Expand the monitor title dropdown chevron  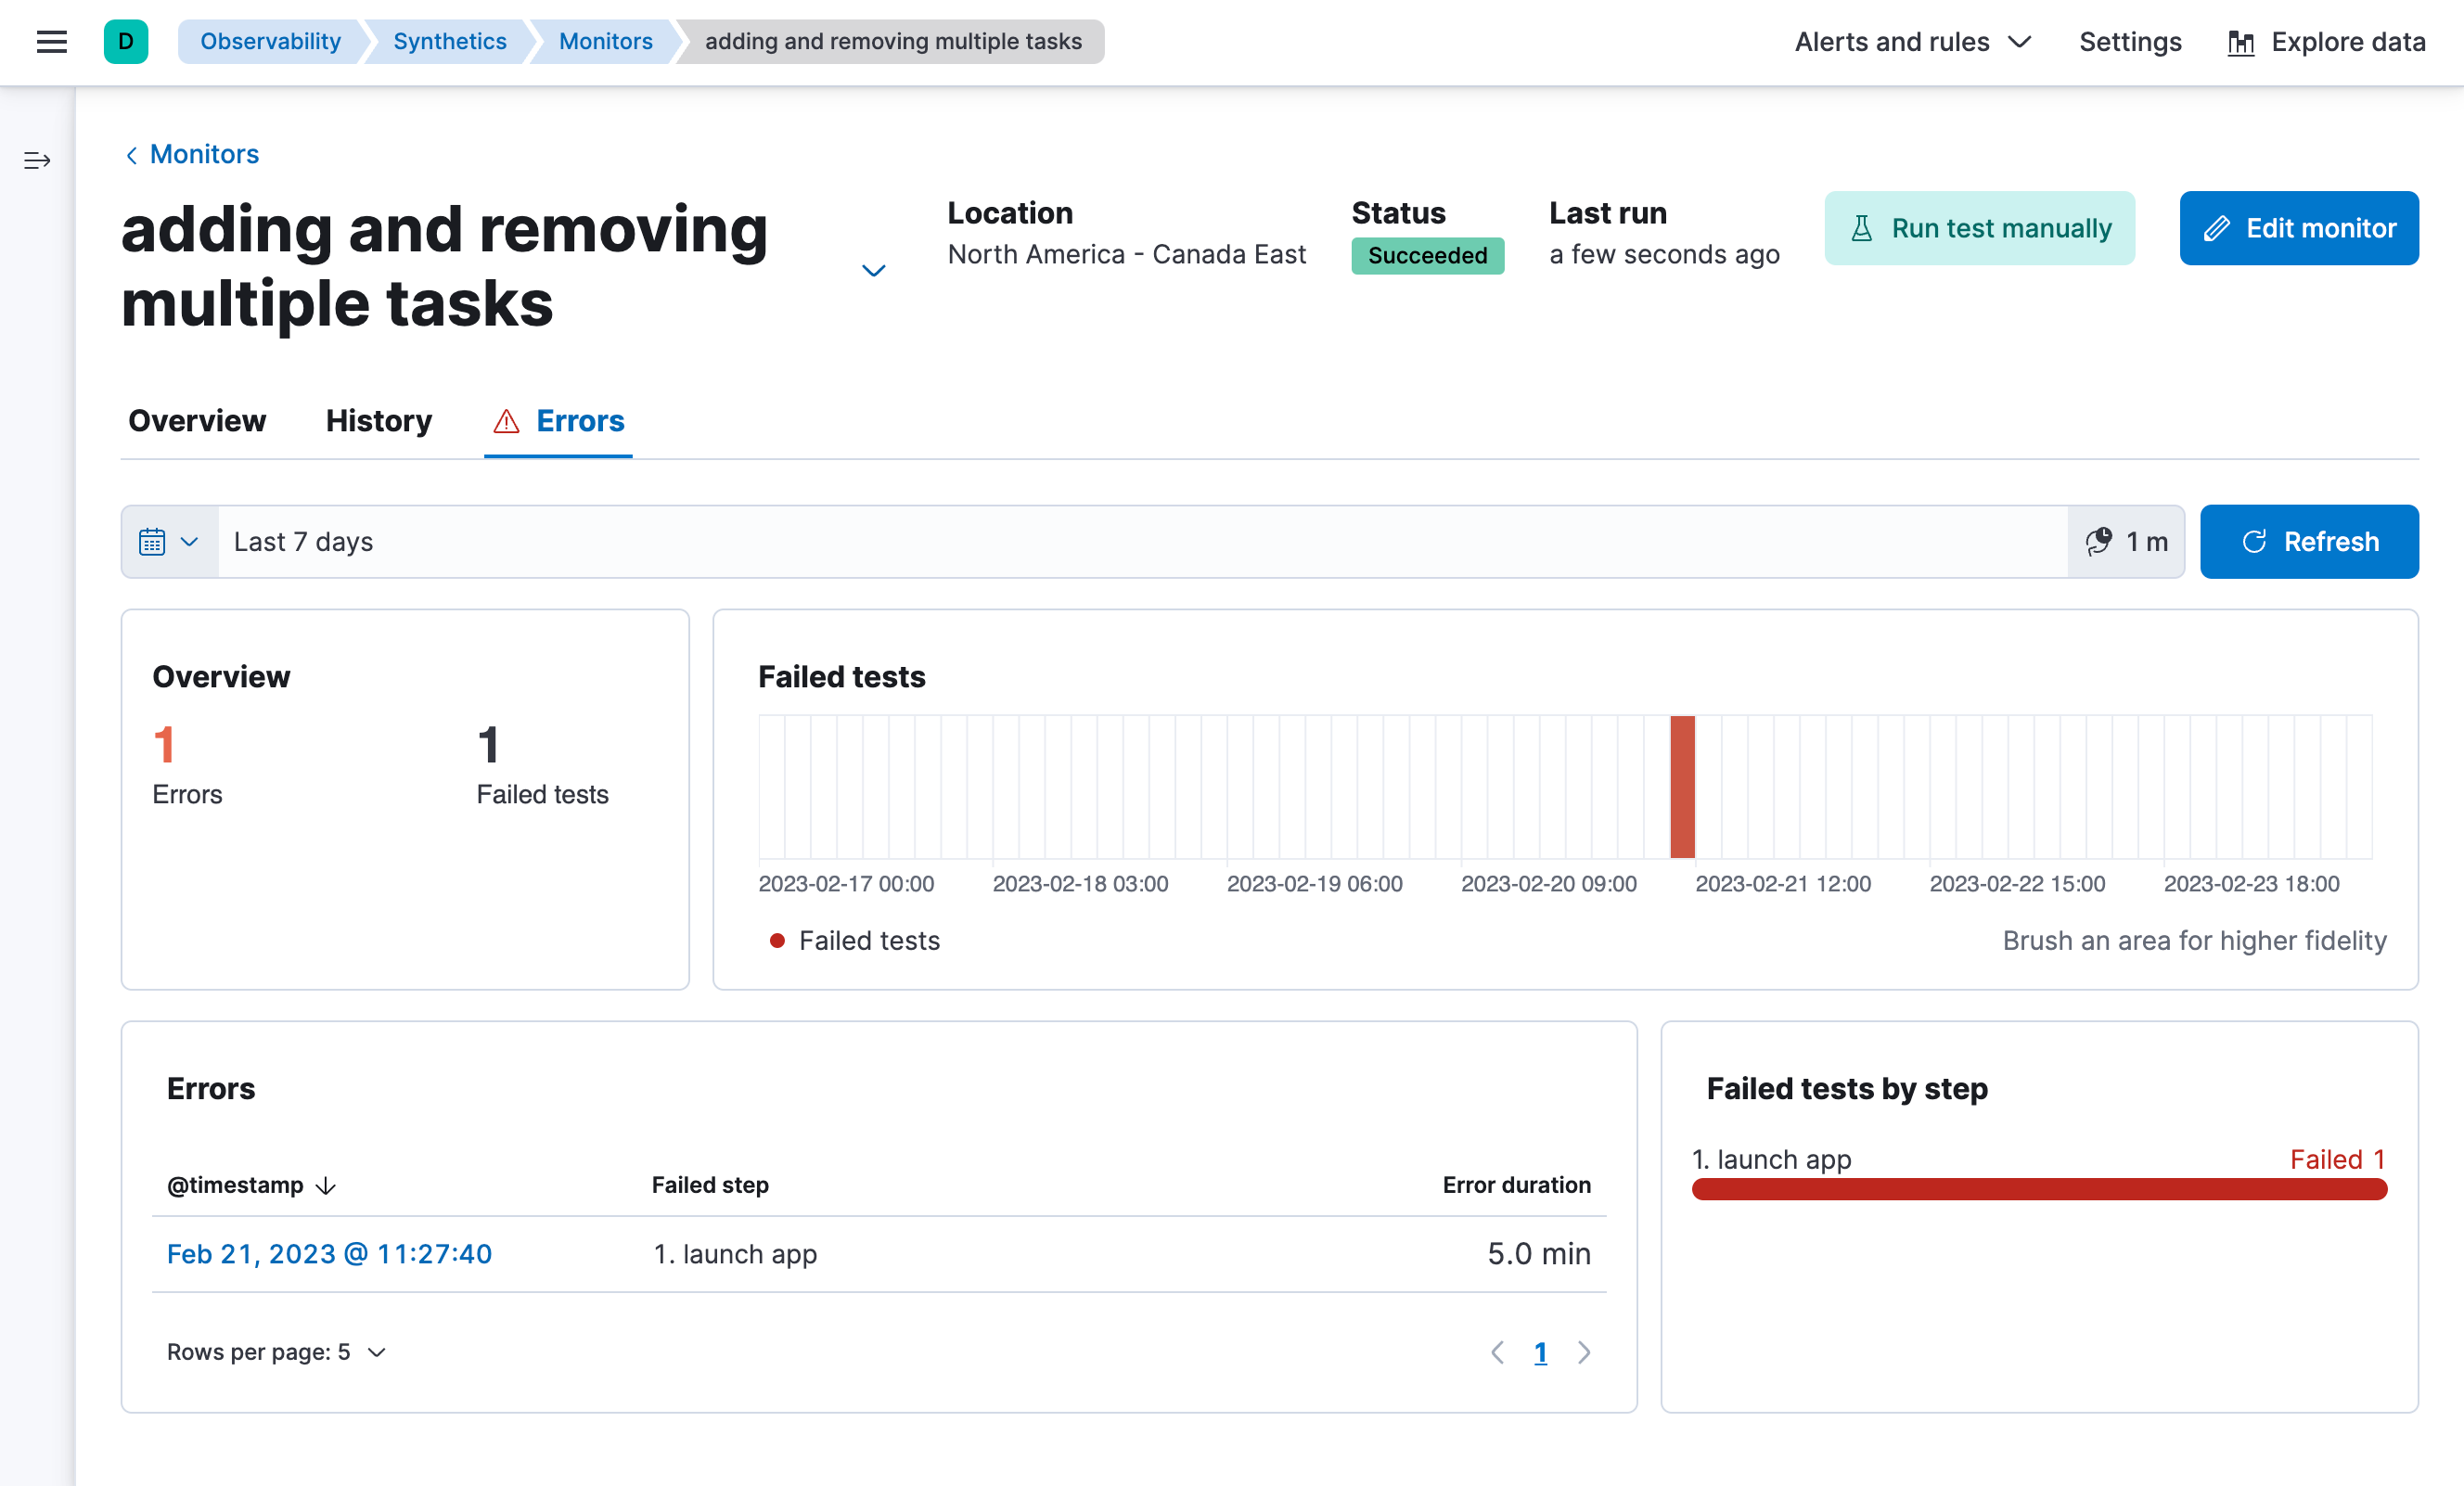point(873,269)
